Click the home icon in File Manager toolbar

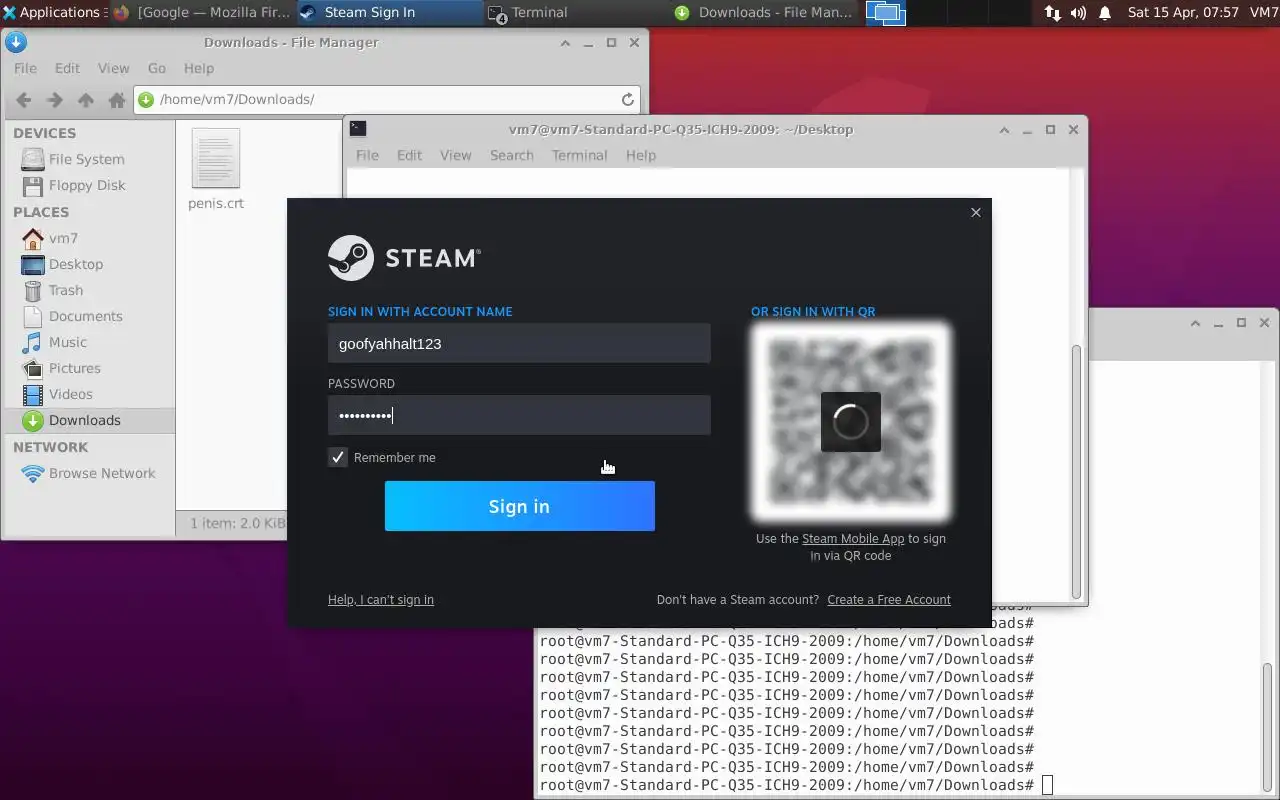click(117, 100)
